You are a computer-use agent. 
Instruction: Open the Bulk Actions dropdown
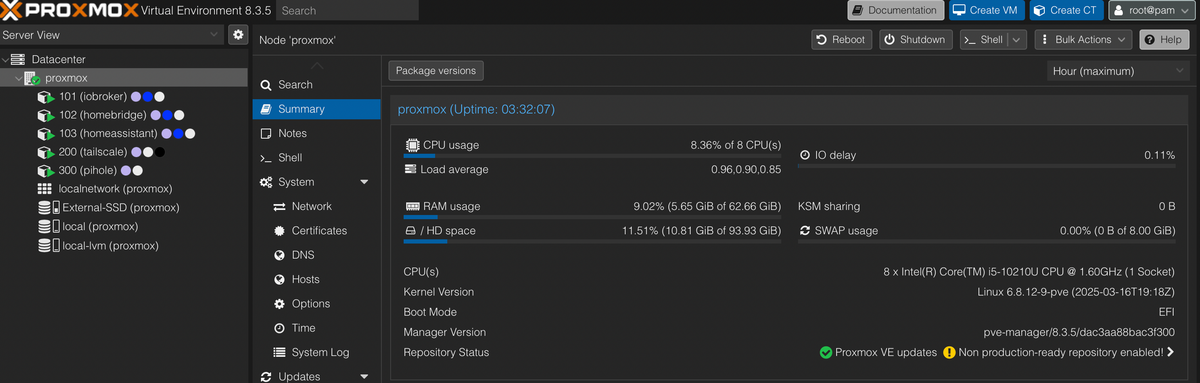pyautogui.click(x=1083, y=39)
